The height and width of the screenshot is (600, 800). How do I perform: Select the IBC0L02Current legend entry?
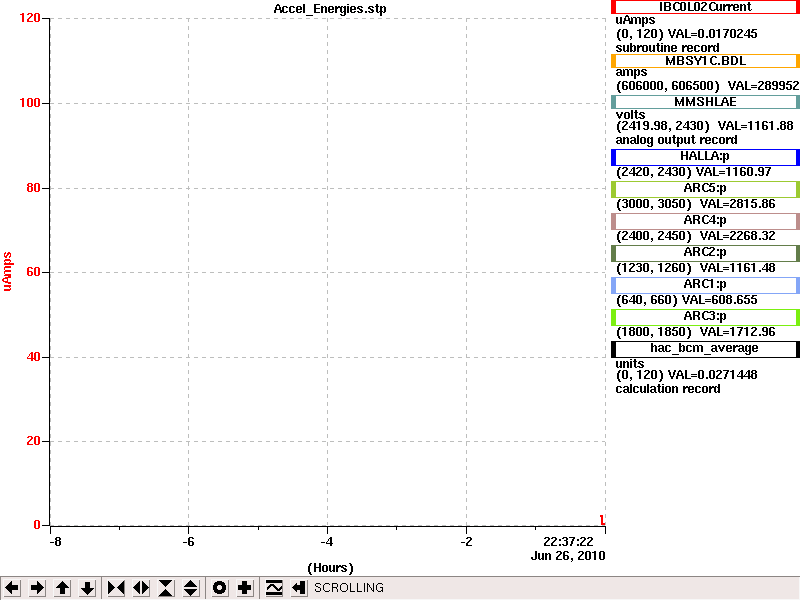(x=705, y=7)
